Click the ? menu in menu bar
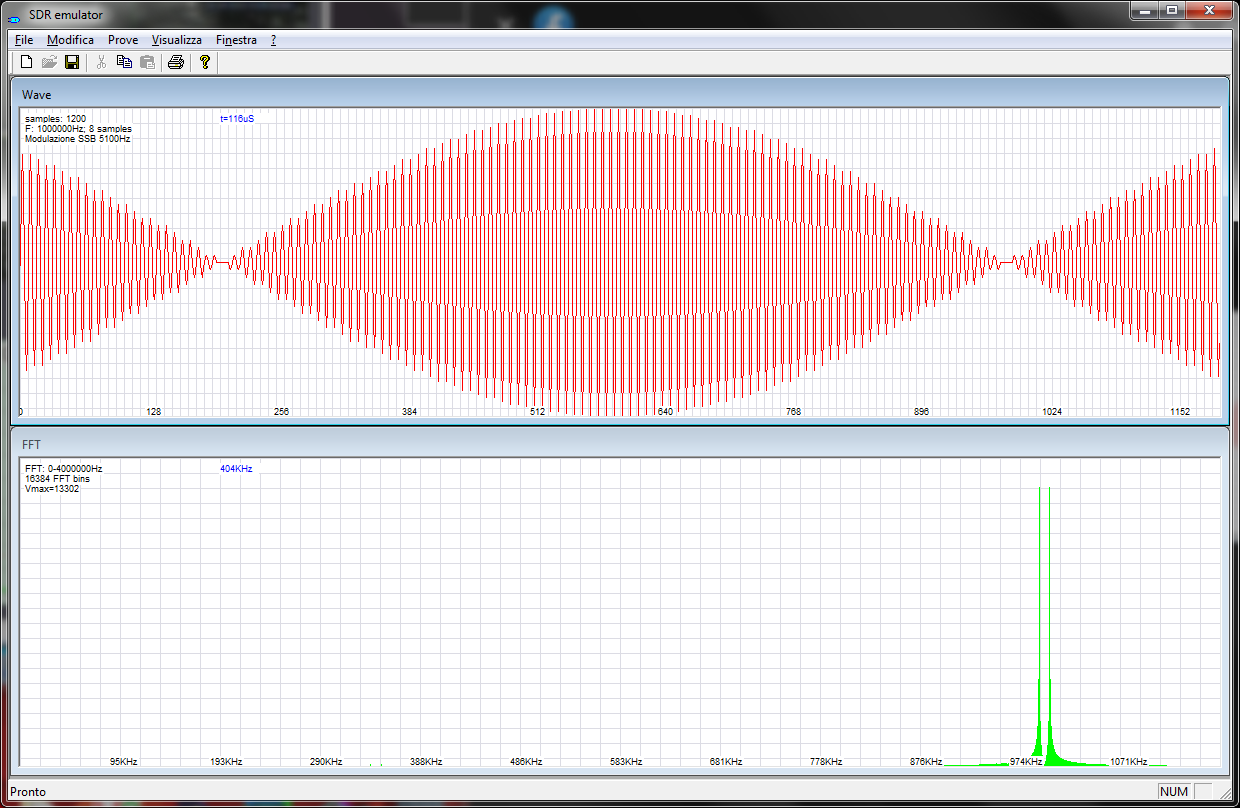 [273, 40]
